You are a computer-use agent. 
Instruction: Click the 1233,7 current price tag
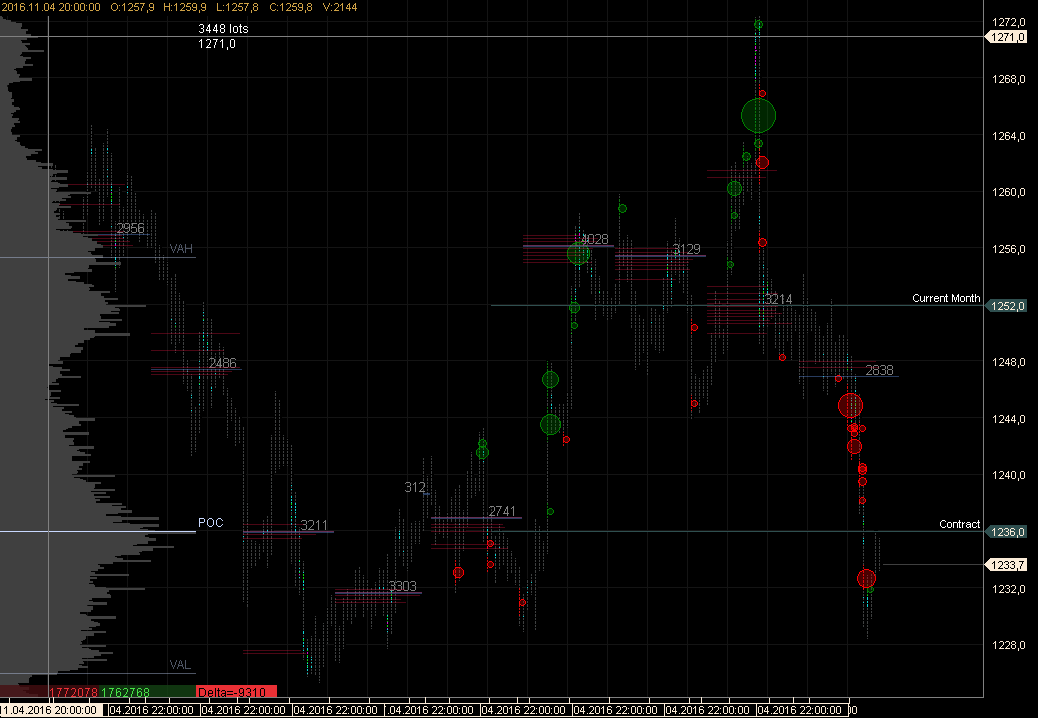[x=1008, y=565]
